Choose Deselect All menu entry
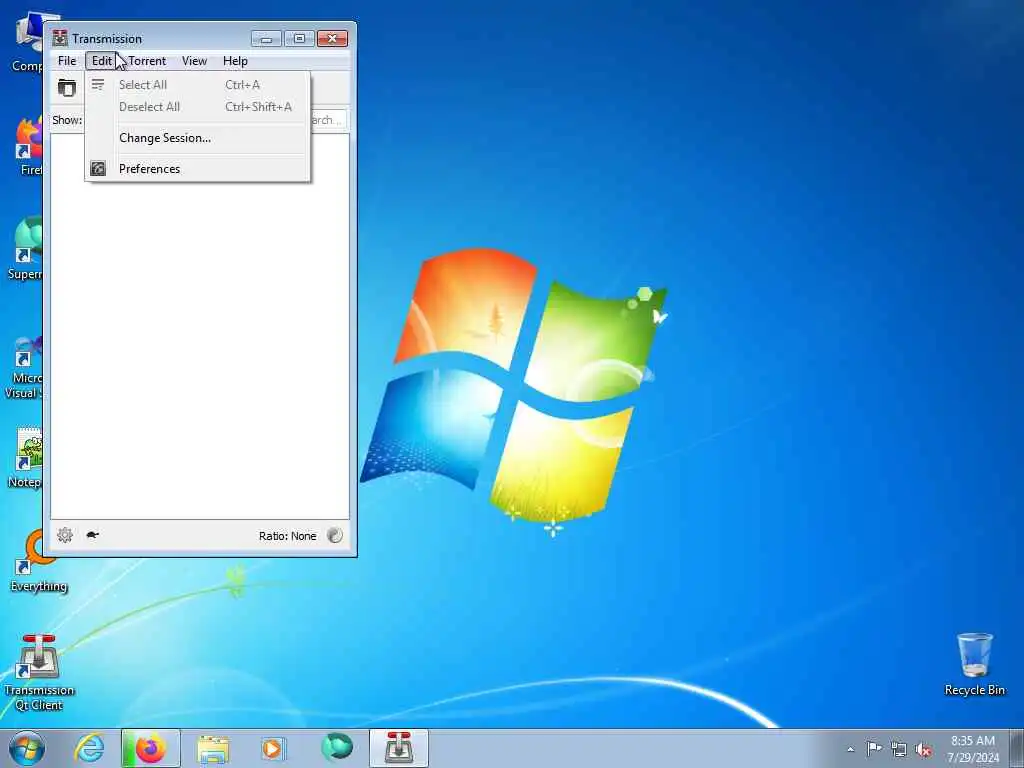Screen dimensions: 1024x768 pyautogui.click(x=197, y=107)
